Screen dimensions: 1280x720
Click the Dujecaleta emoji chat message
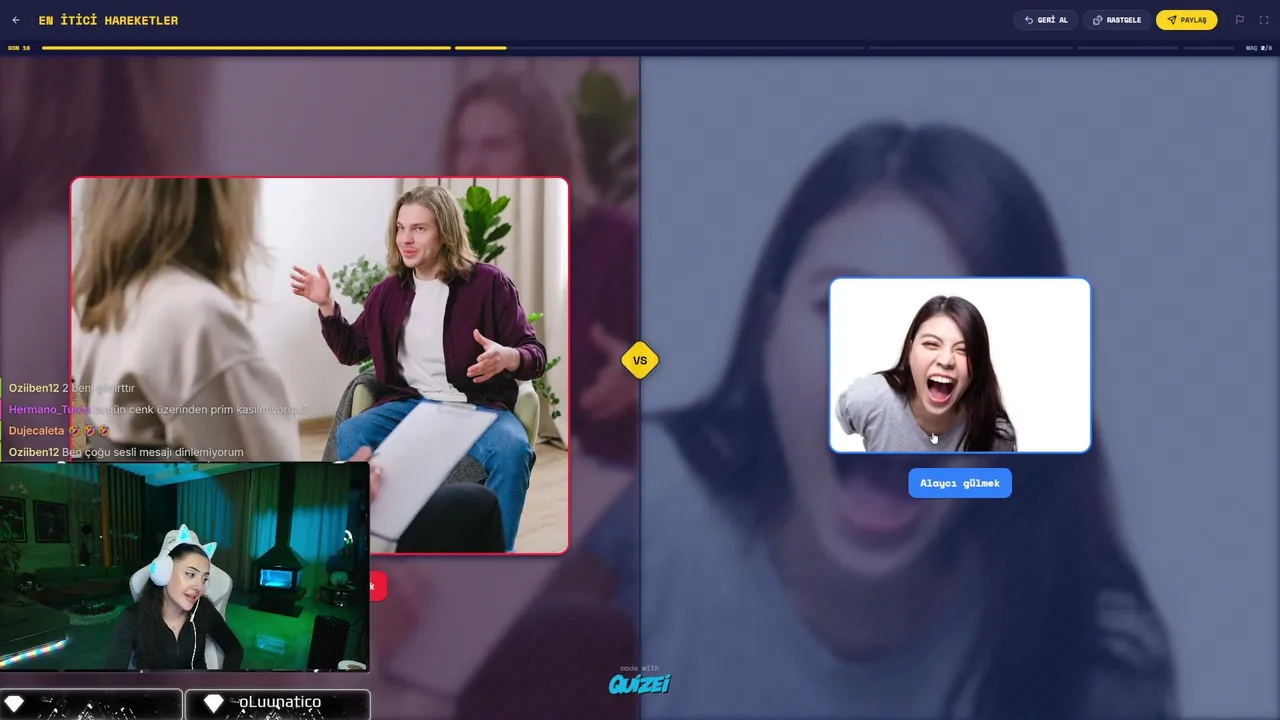[x=59, y=431]
